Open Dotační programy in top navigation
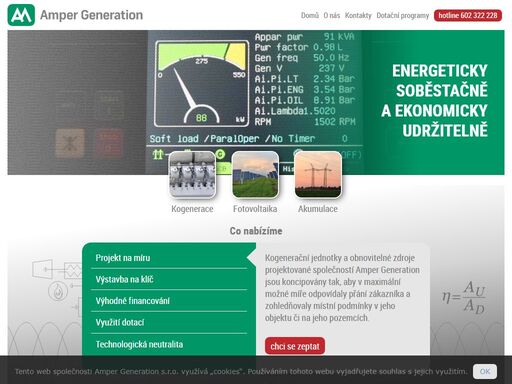This screenshot has width=512, height=384. coord(403,15)
